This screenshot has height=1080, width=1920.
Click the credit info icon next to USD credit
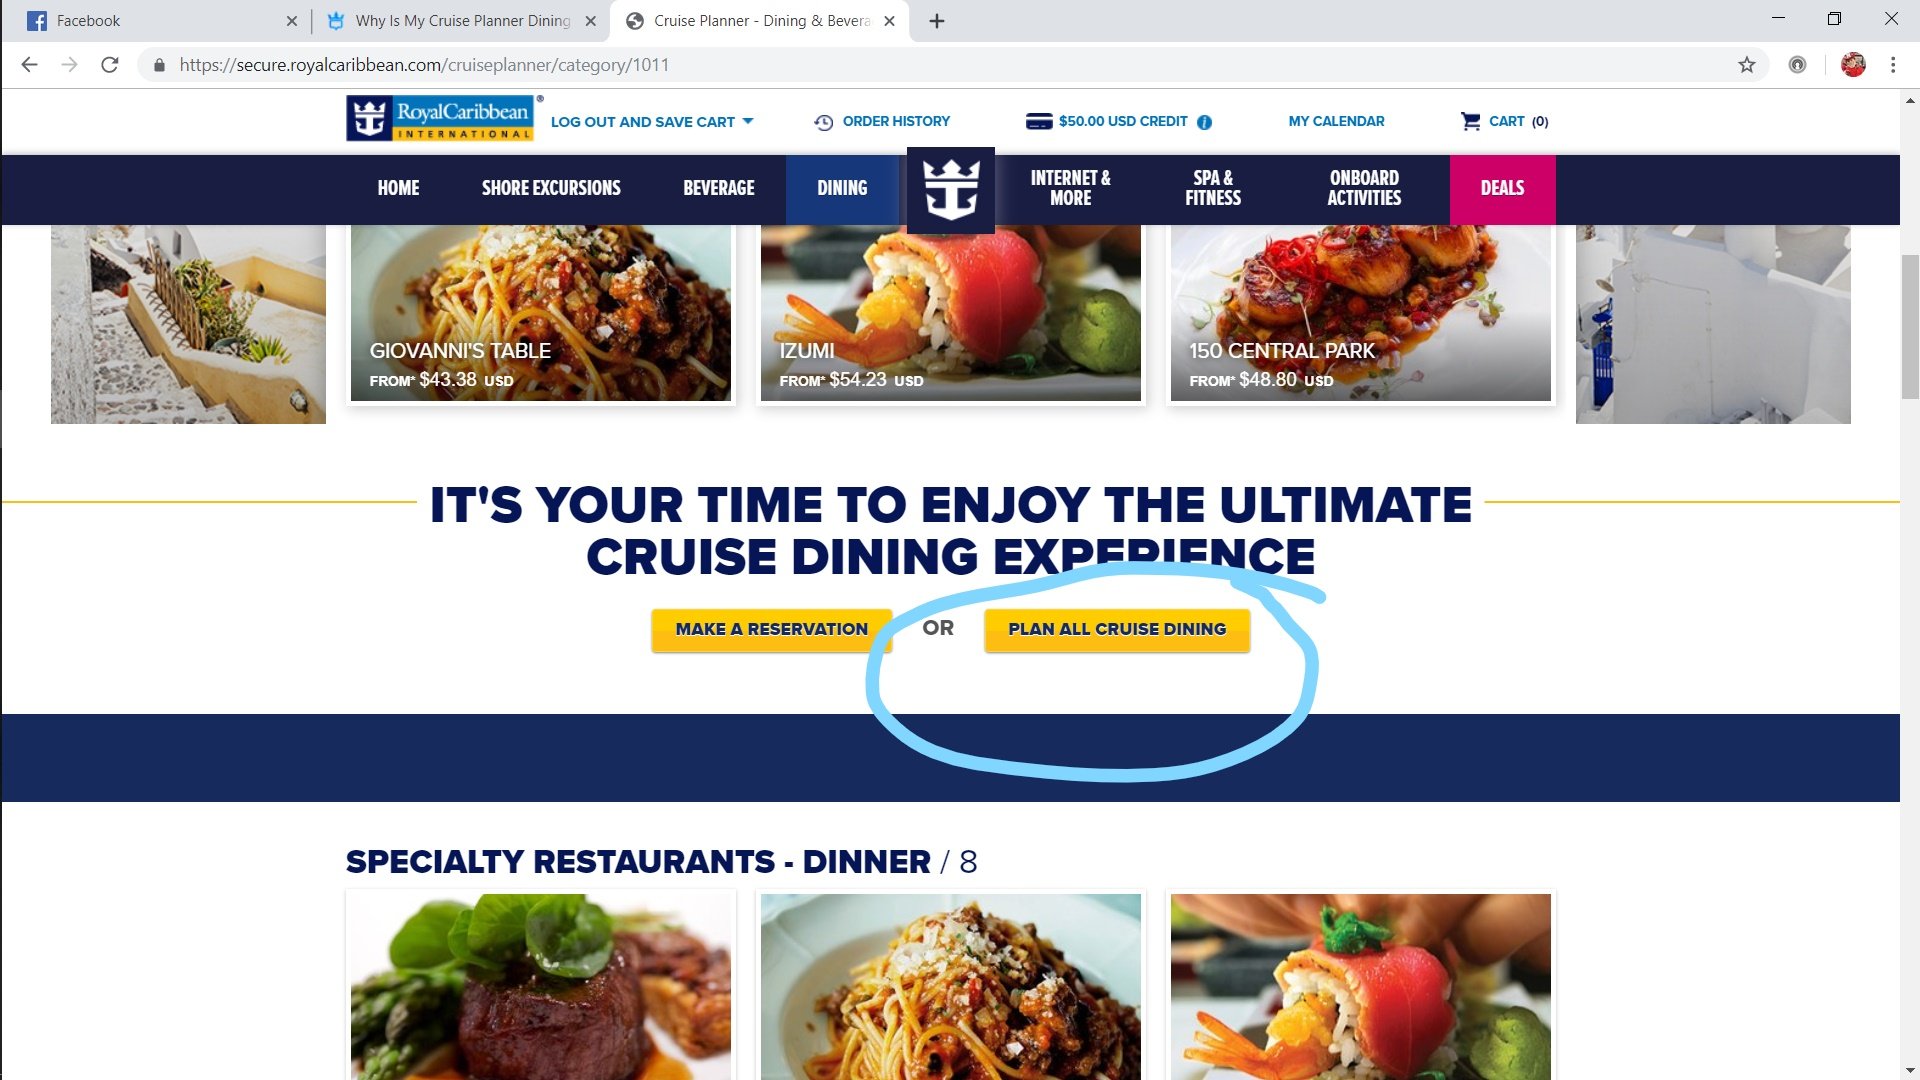(1205, 122)
